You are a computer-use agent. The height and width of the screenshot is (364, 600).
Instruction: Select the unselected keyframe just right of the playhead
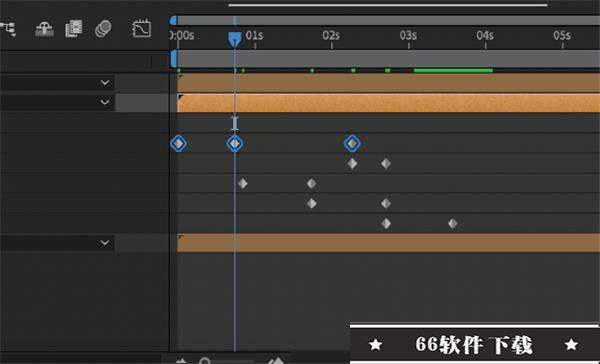tap(243, 184)
